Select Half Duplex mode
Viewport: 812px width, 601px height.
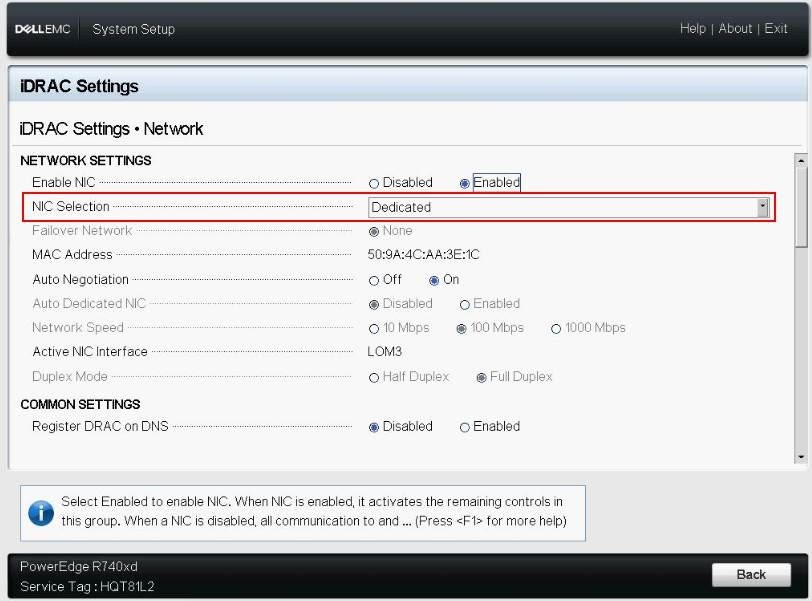375,376
